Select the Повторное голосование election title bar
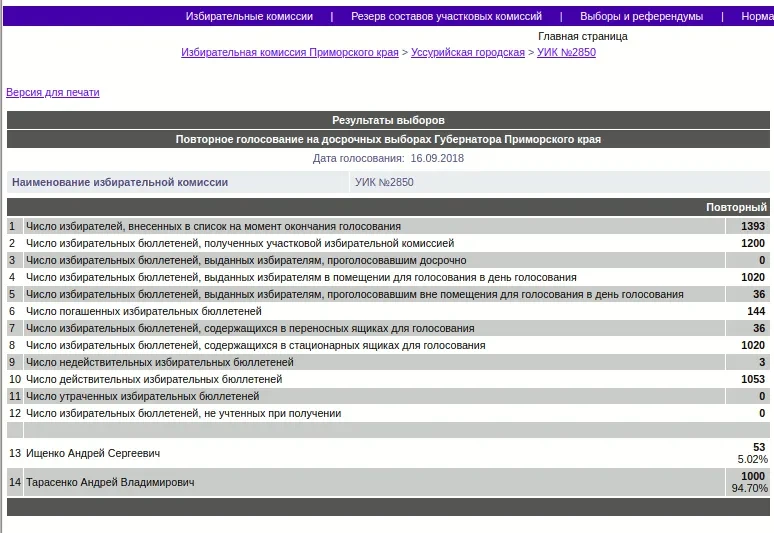The image size is (774, 533). (388, 139)
